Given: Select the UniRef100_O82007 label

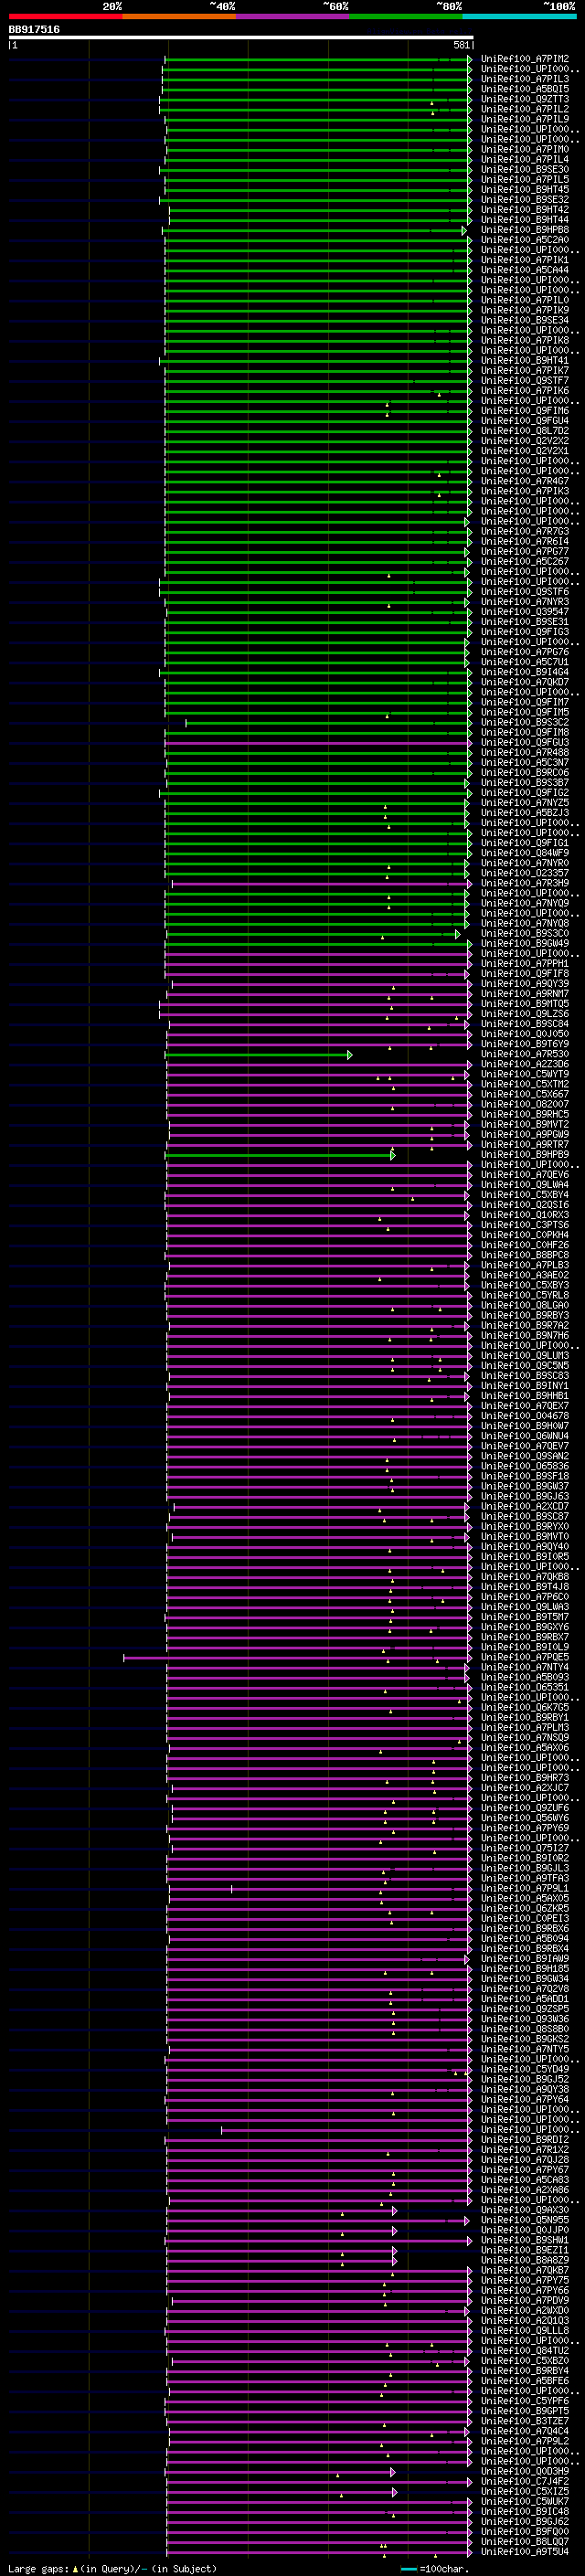Looking at the screenshot, I should pos(525,1105).
